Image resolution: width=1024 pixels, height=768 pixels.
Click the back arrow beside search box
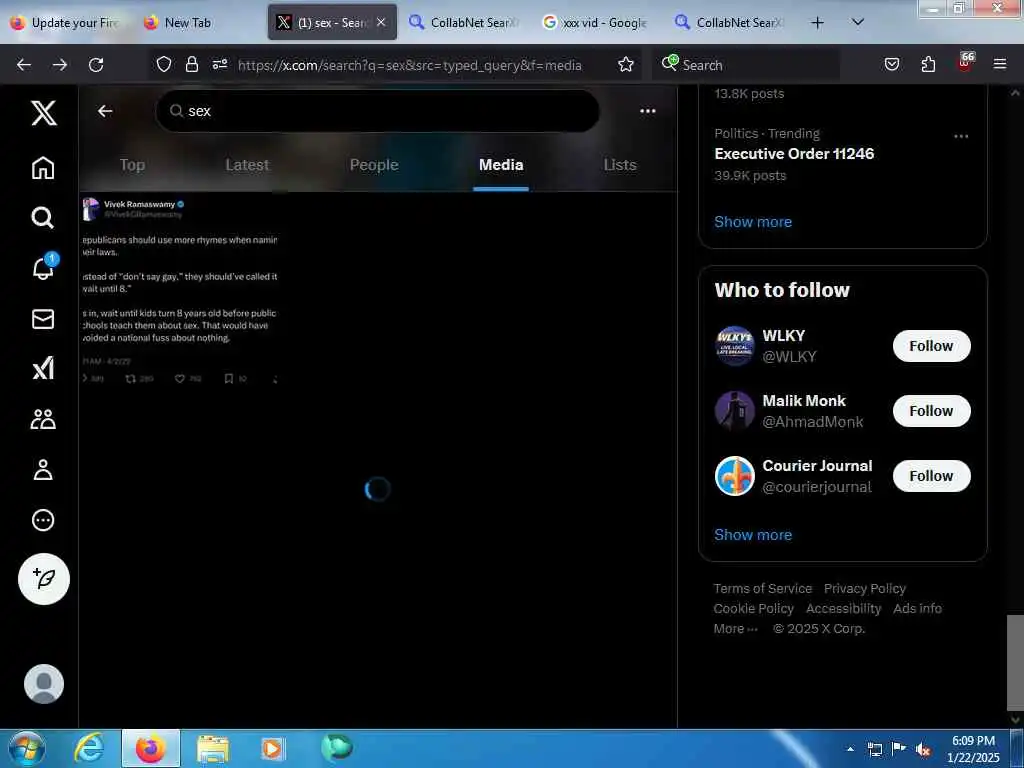[x=105, y=111]
